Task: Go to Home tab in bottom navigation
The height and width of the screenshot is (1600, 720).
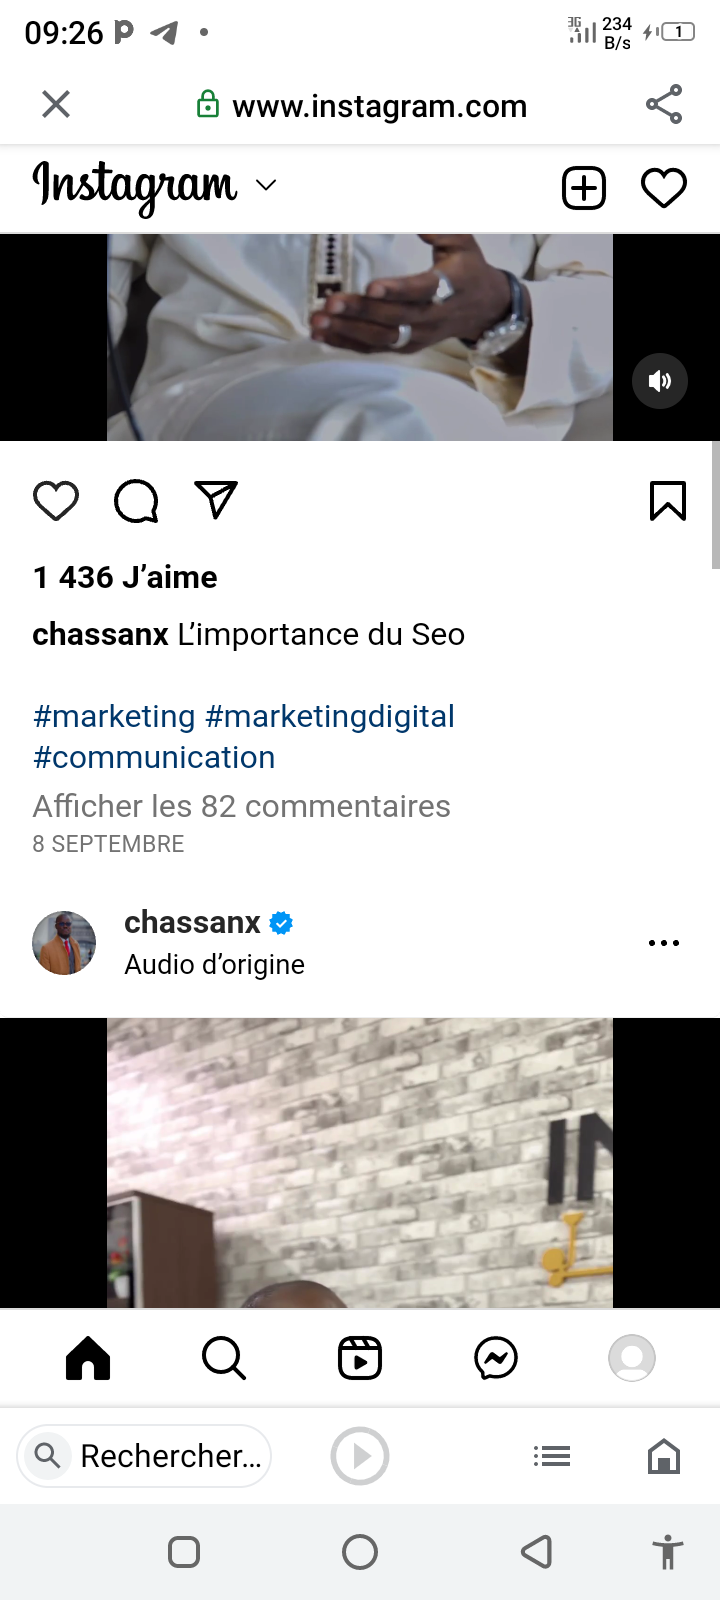Action: [88, 1358]
